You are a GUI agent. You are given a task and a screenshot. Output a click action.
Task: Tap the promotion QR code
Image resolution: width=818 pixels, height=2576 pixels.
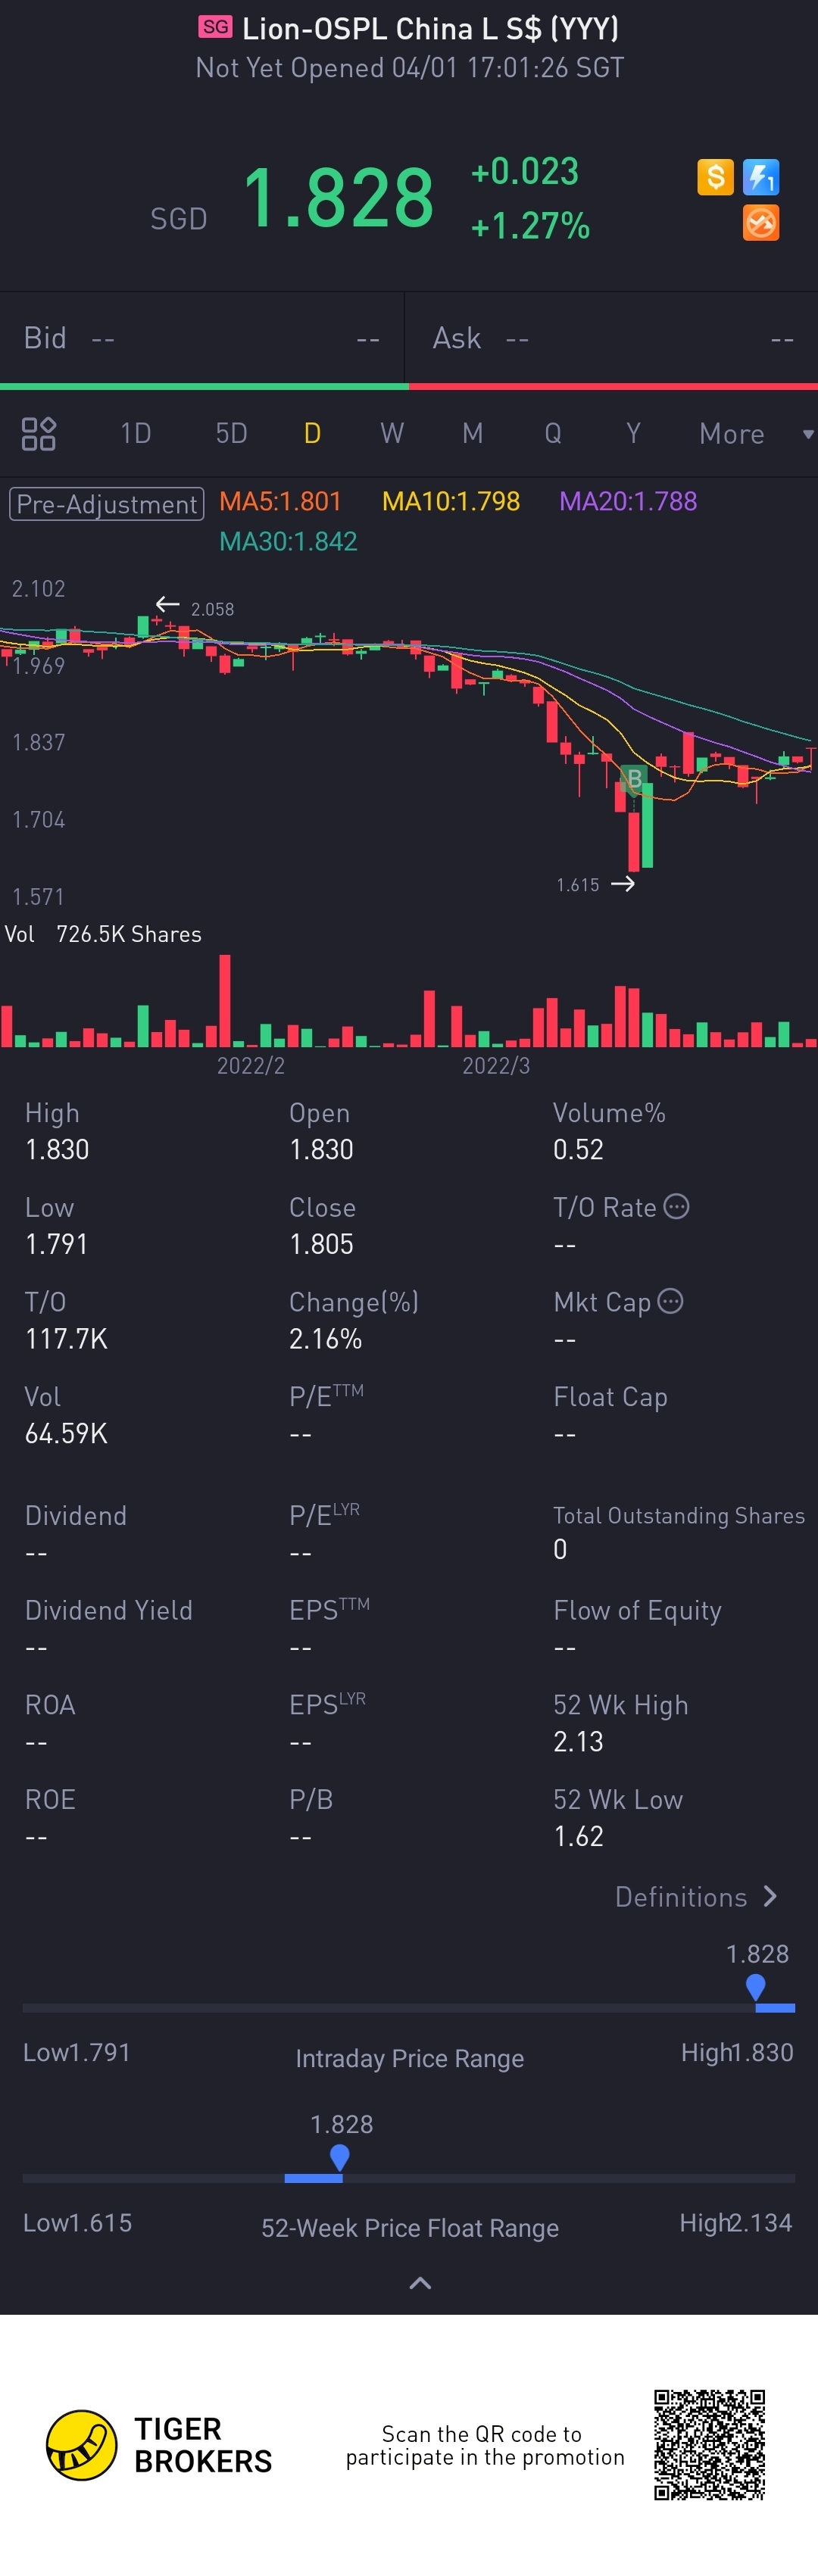tap(709, 2444)
